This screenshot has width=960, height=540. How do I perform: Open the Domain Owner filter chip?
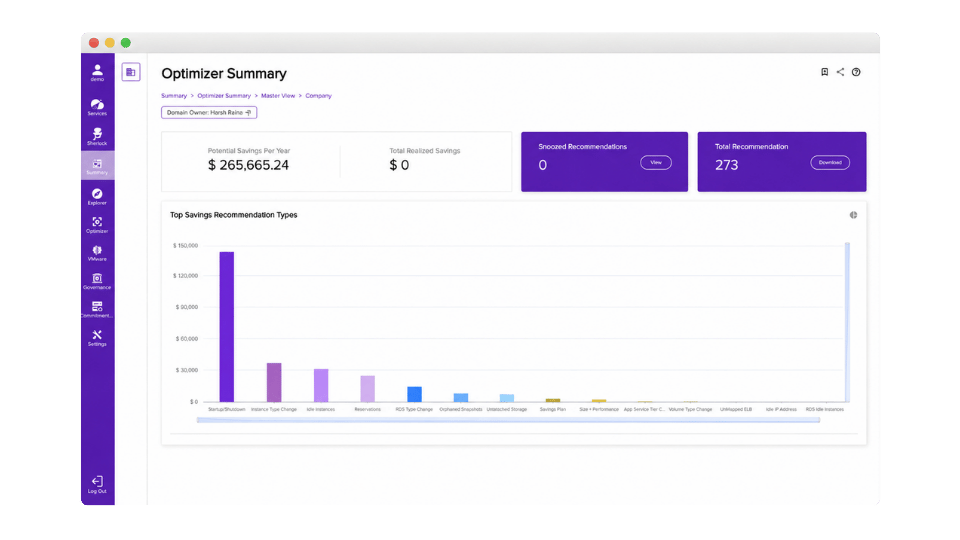[209, 113]
